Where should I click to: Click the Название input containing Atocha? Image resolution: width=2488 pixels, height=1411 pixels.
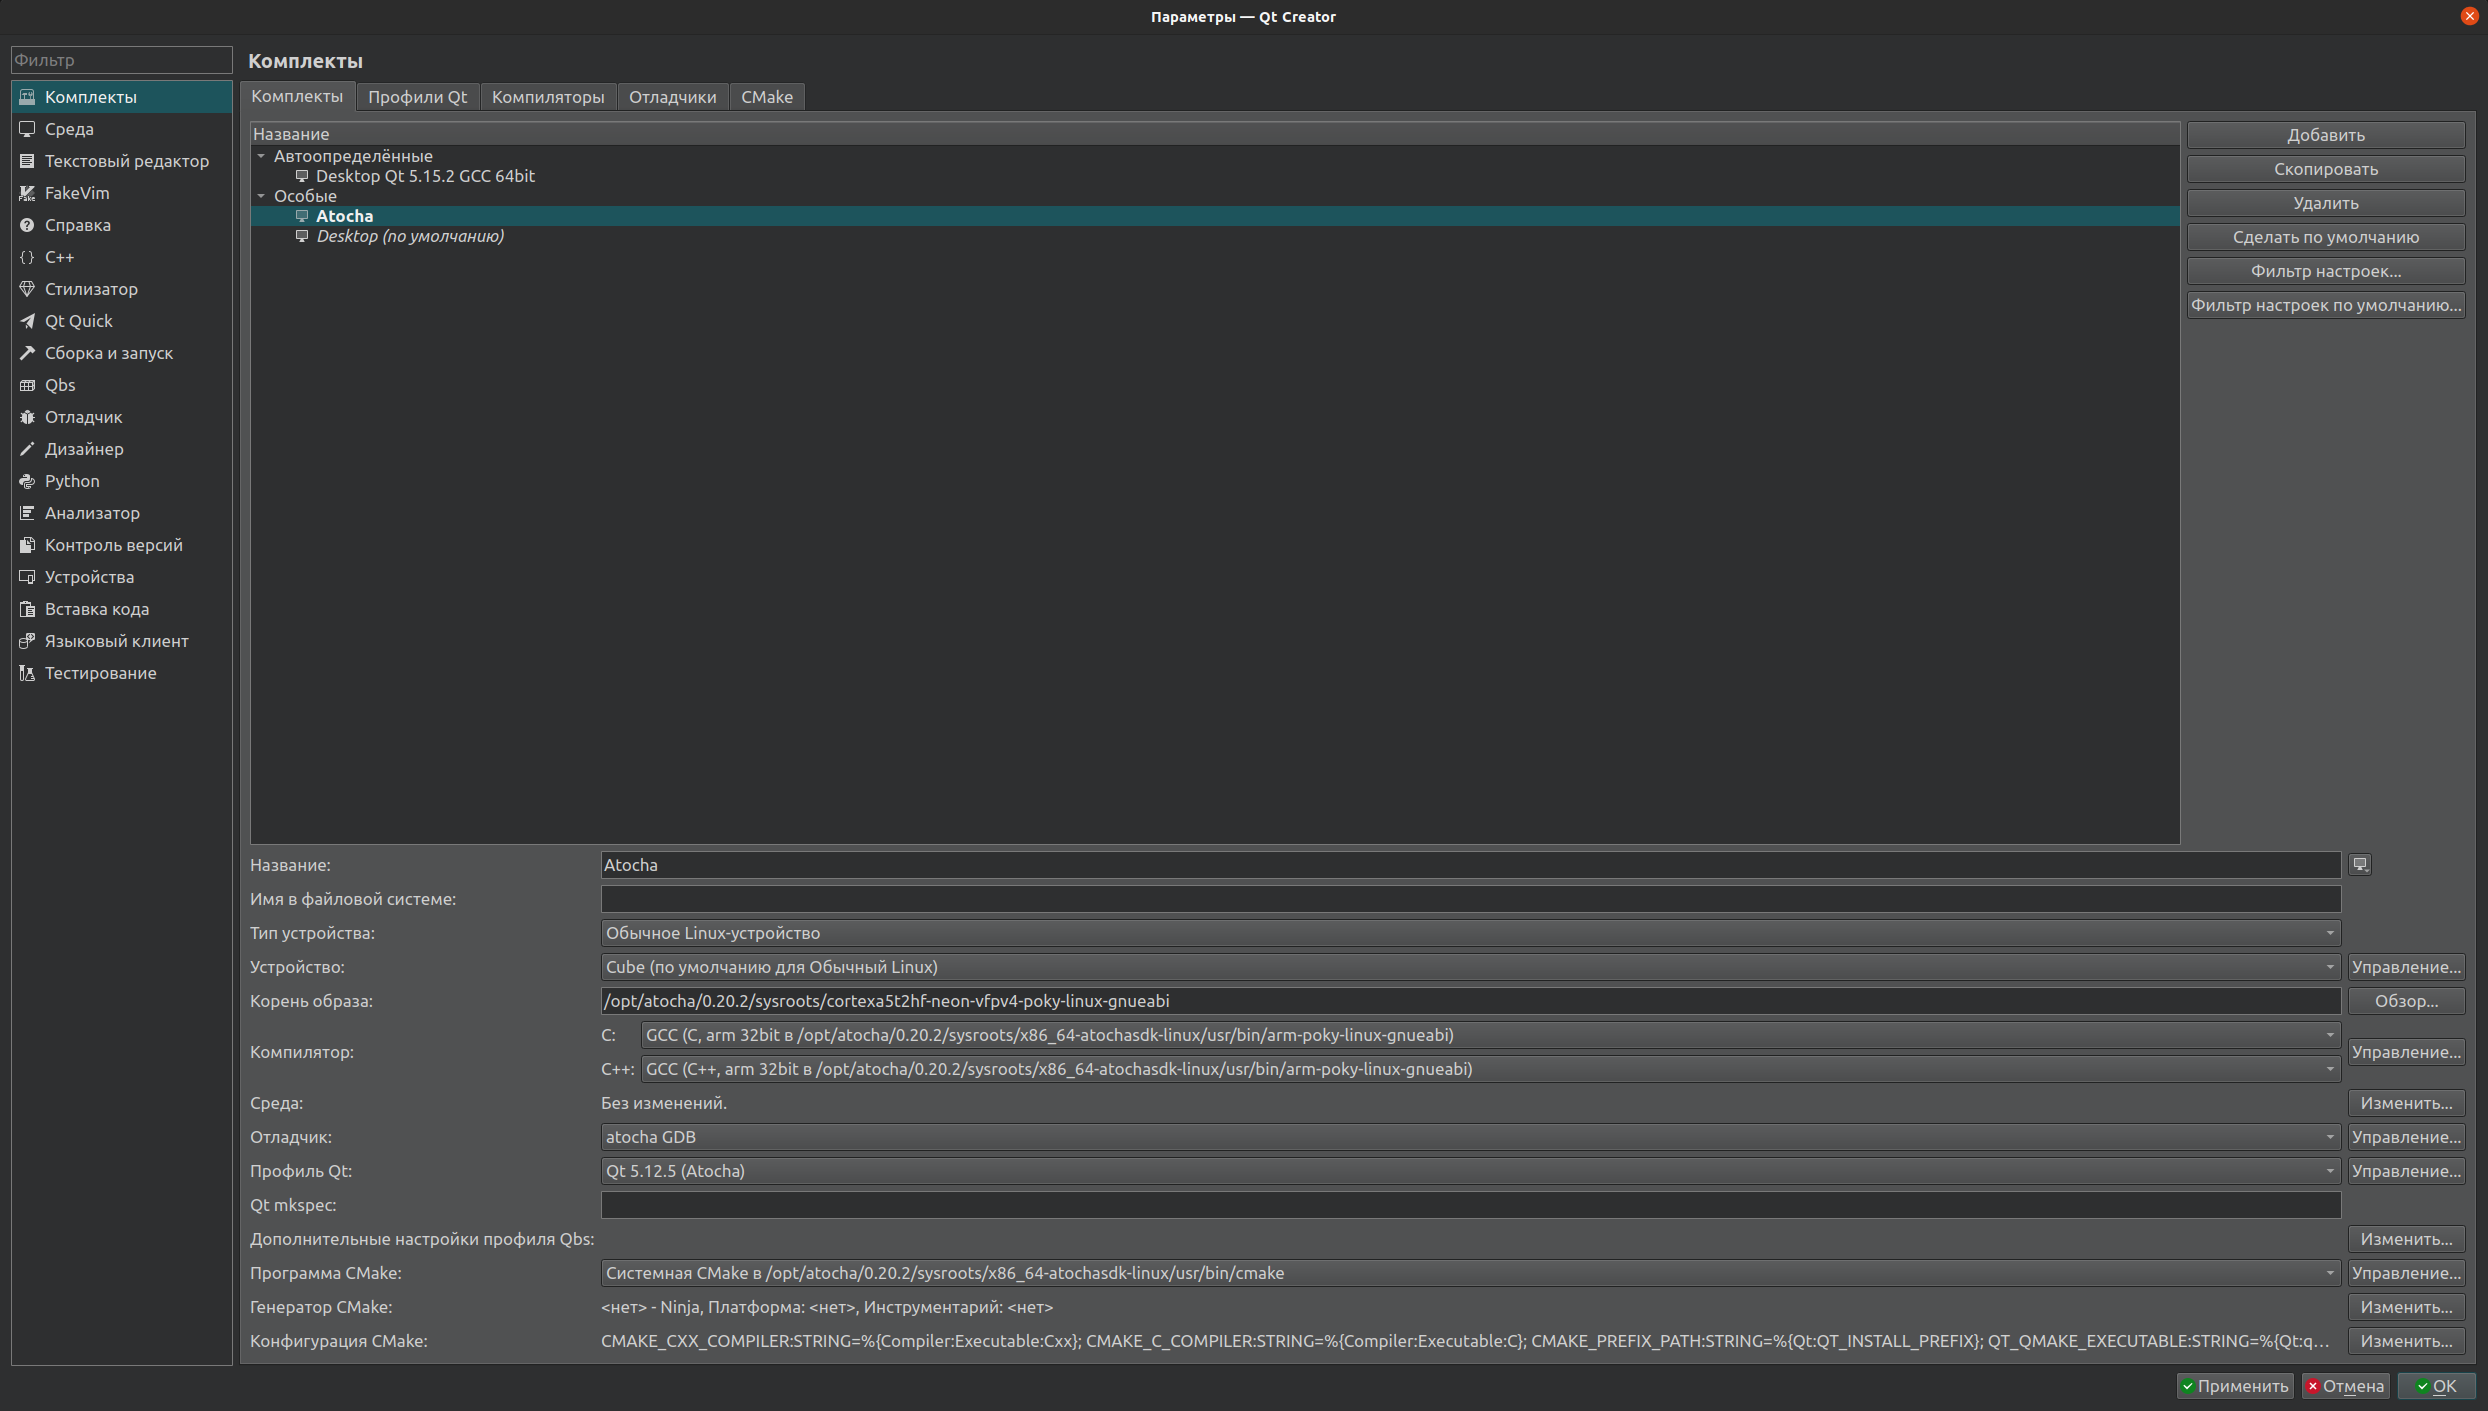coord(1470,865)
